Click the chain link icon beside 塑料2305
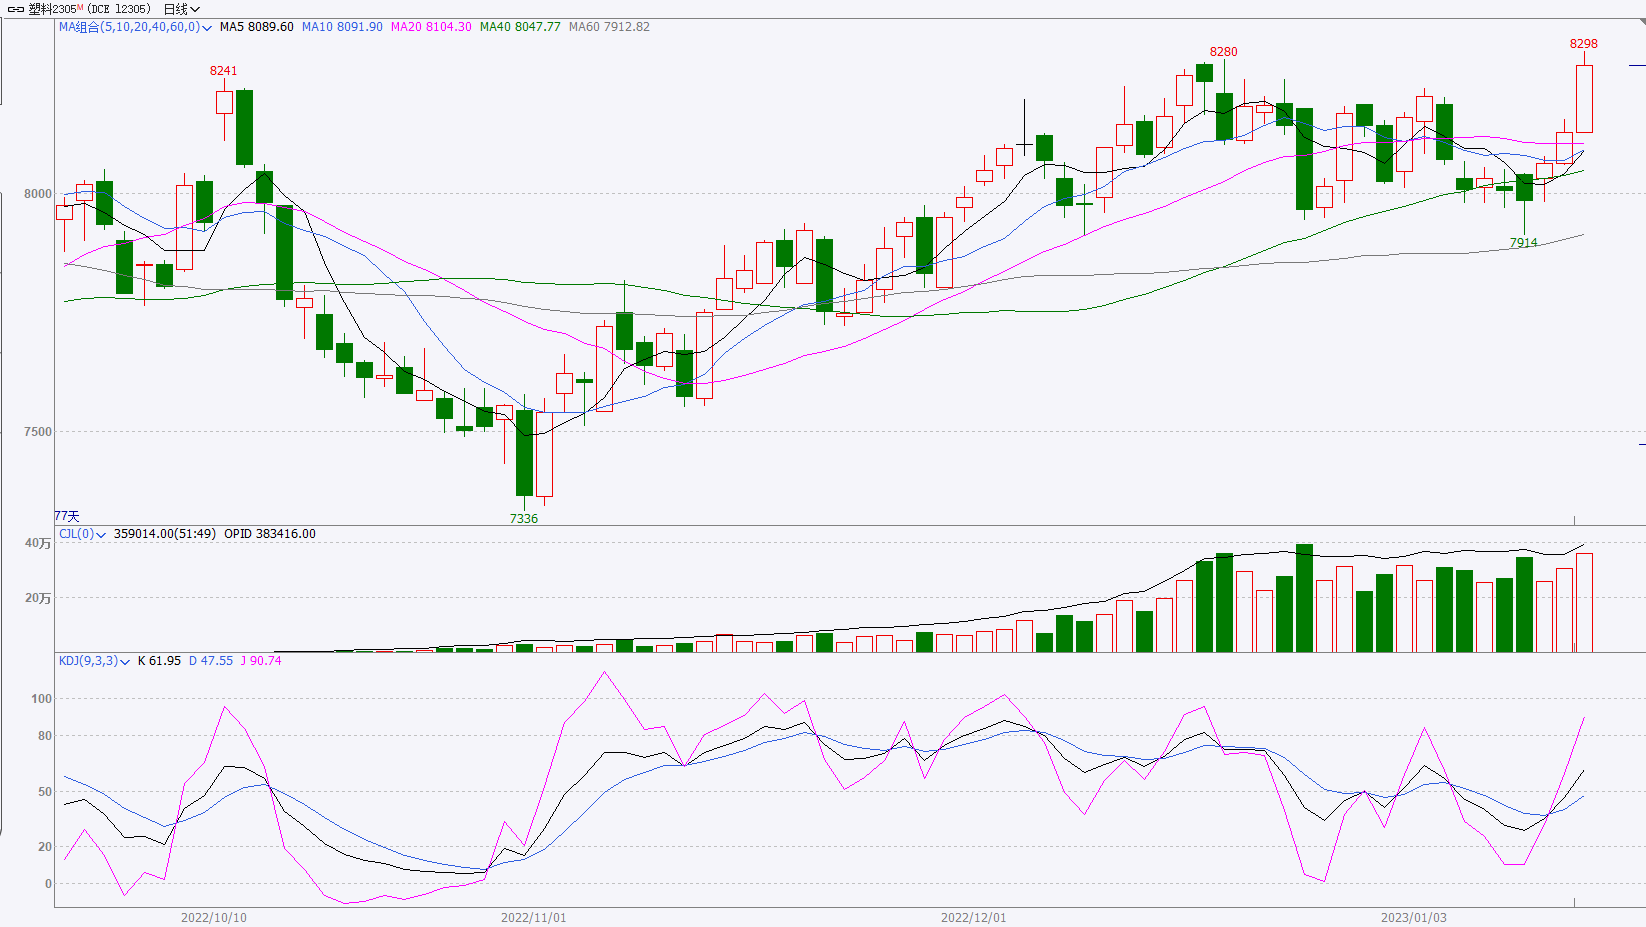This screenshot has height=927, width=1646. (16, 9)
